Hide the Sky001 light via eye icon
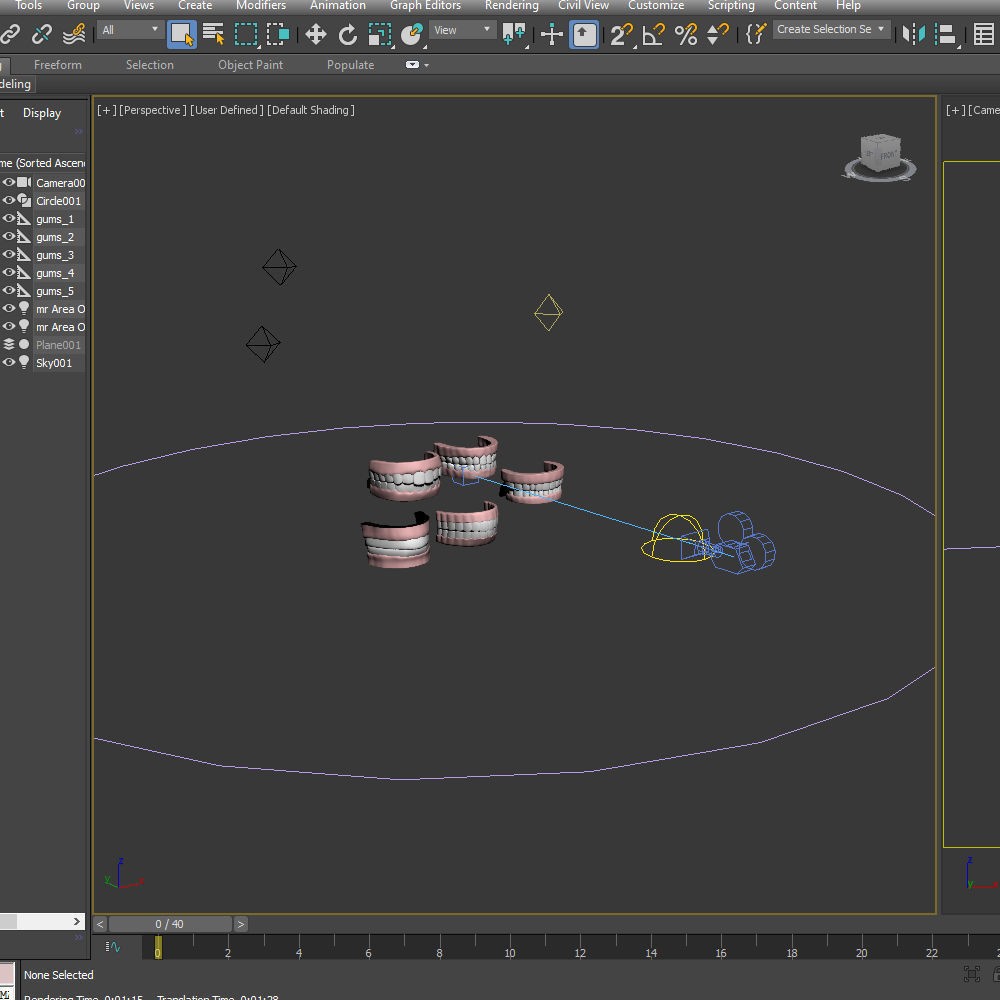Viewport: 1000px width, 1000px height. click(x=9, y=362)
